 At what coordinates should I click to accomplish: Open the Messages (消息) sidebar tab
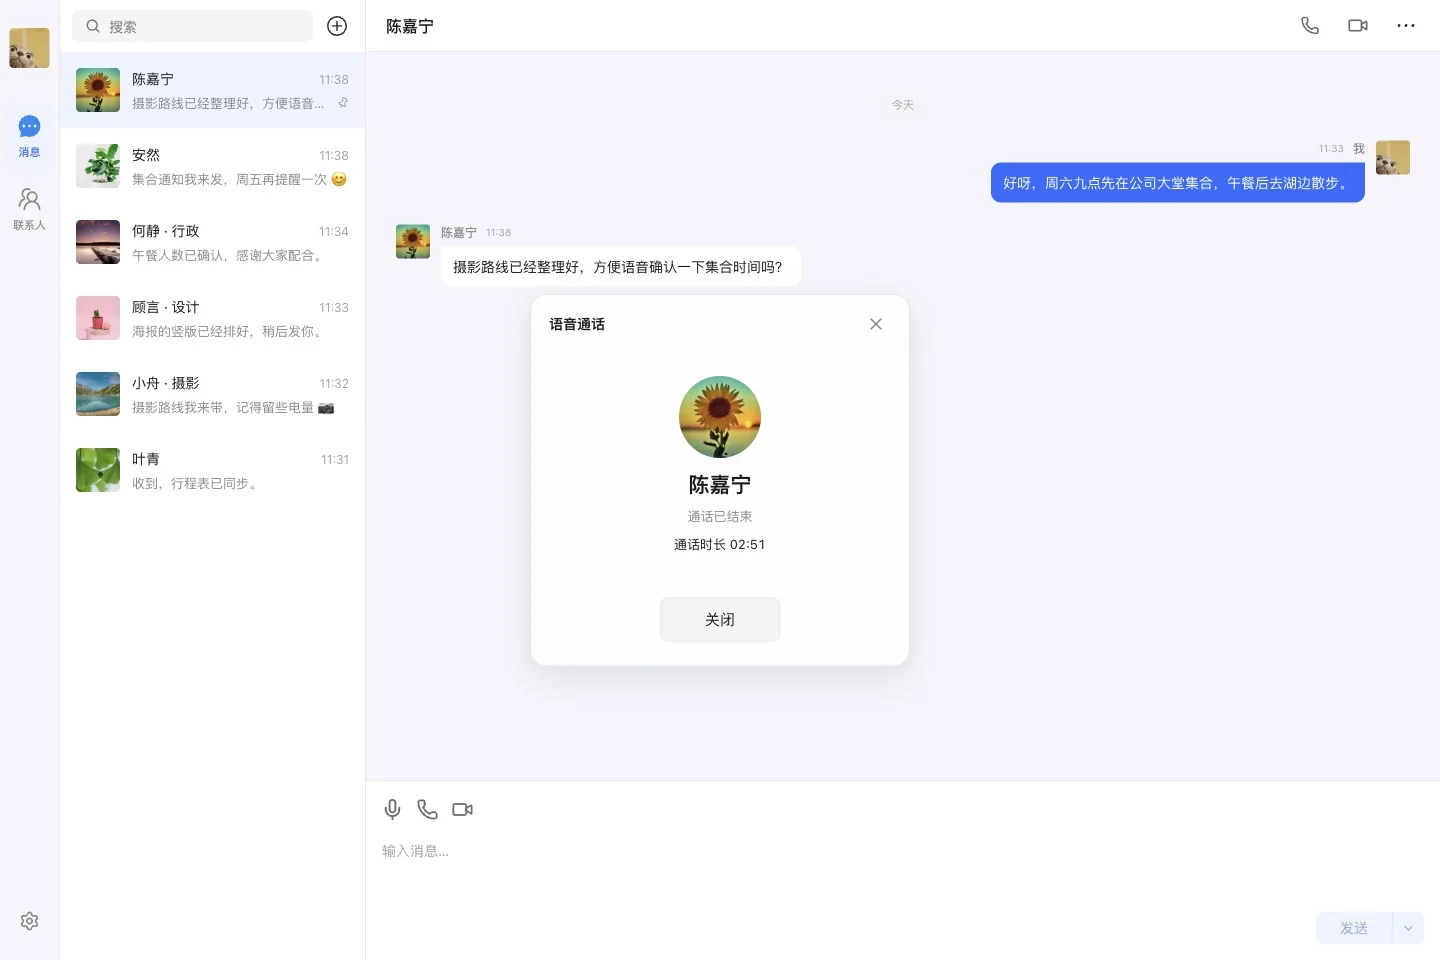(x=29, y=136)
